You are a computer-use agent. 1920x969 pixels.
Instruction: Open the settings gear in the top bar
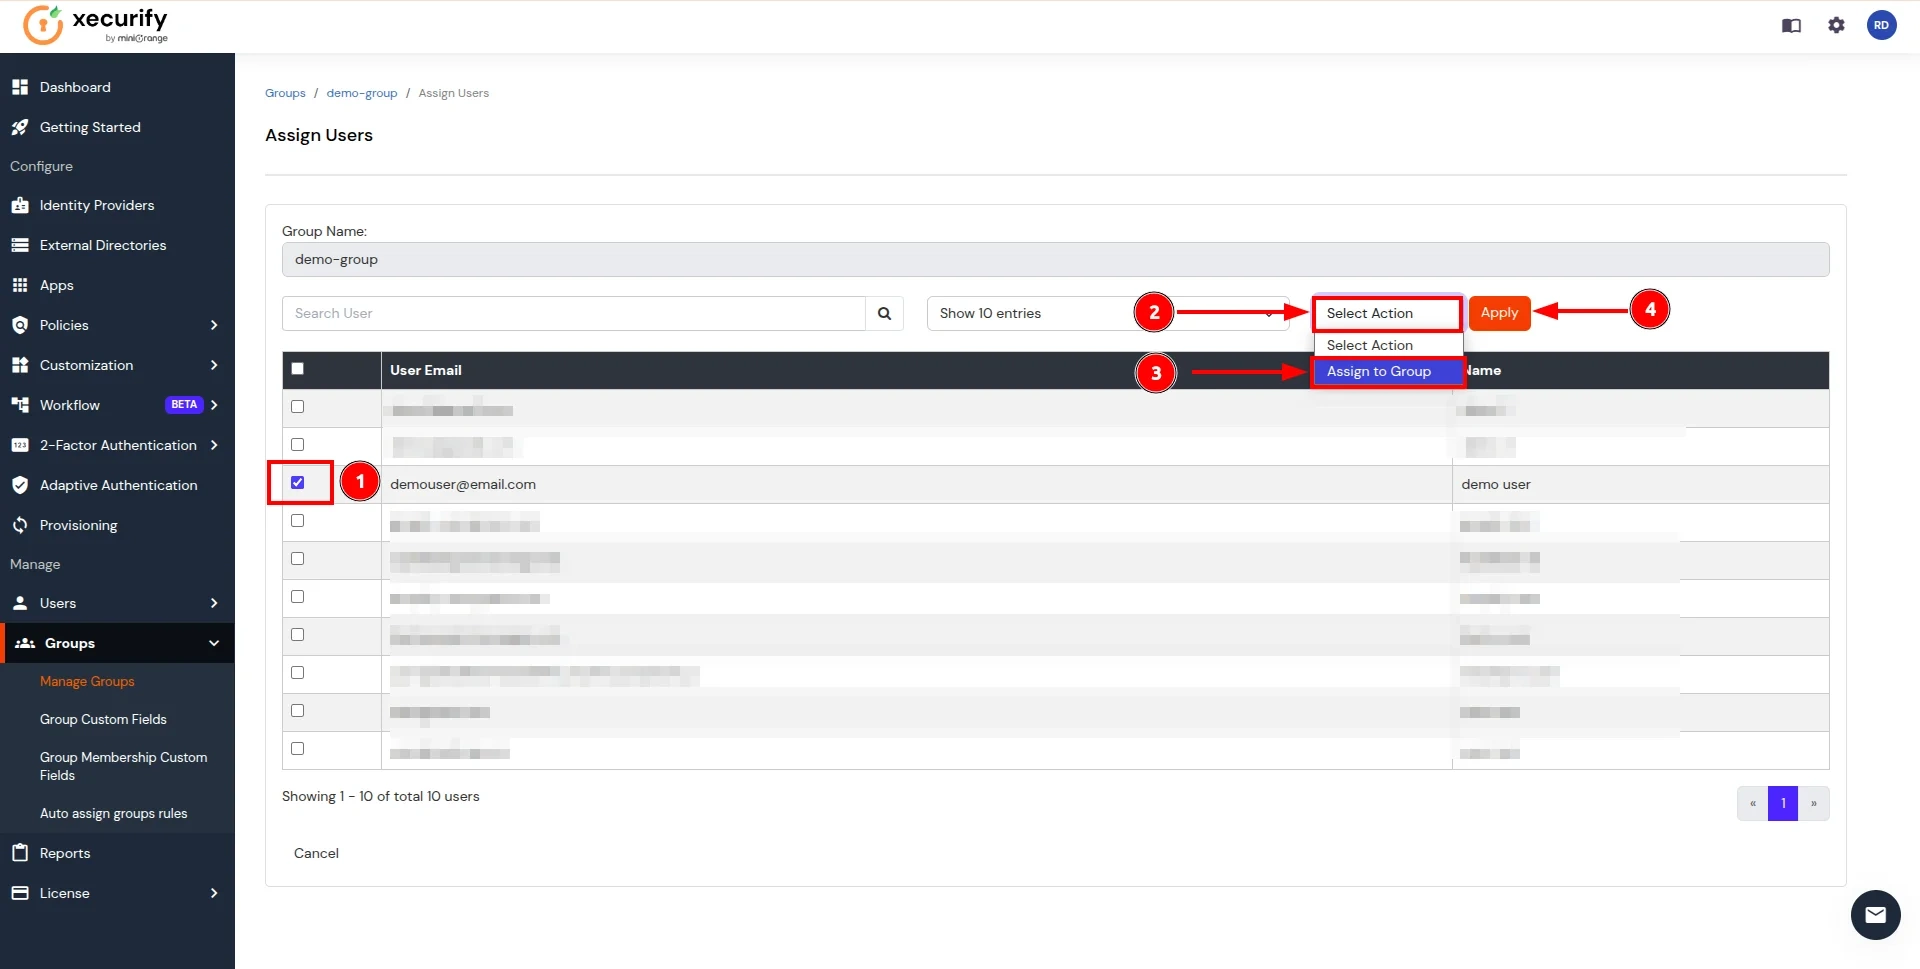1837,25
